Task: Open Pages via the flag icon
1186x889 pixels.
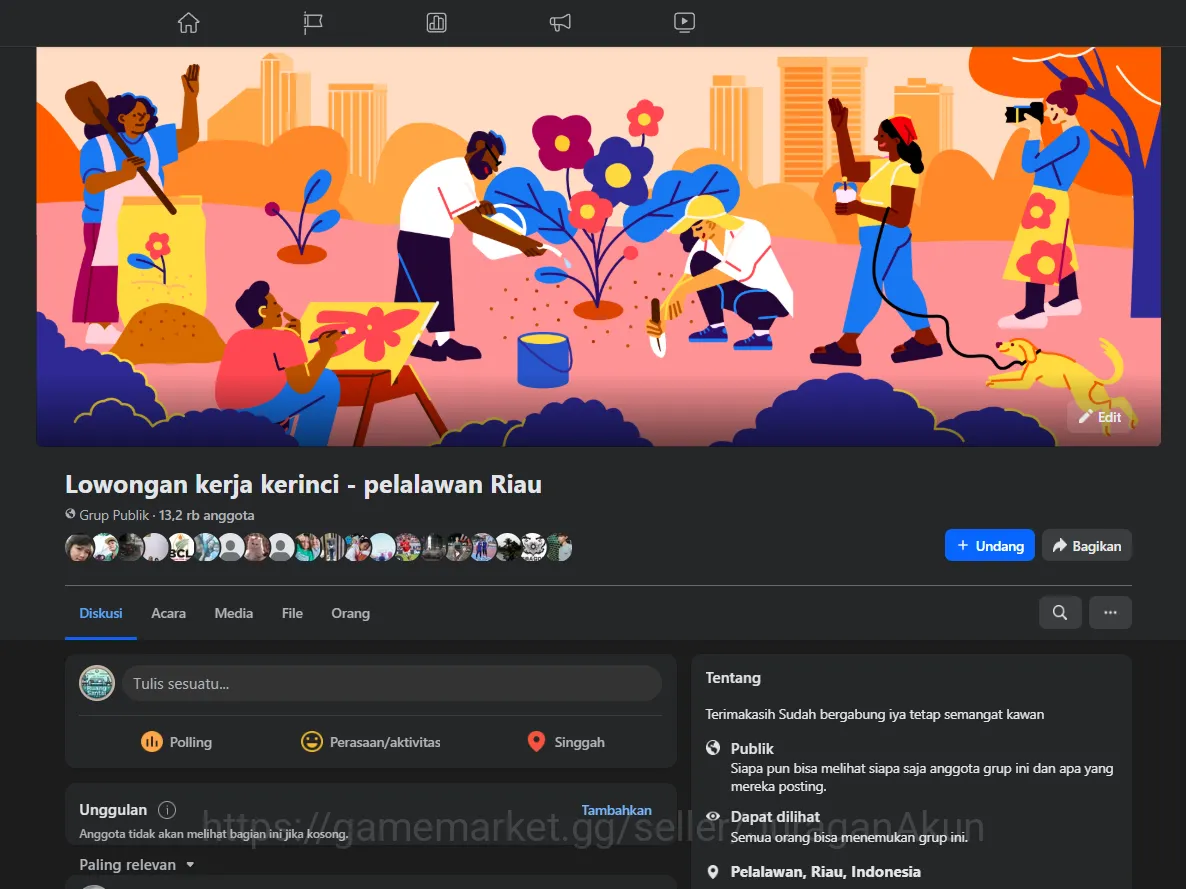Action: [312, 23]
